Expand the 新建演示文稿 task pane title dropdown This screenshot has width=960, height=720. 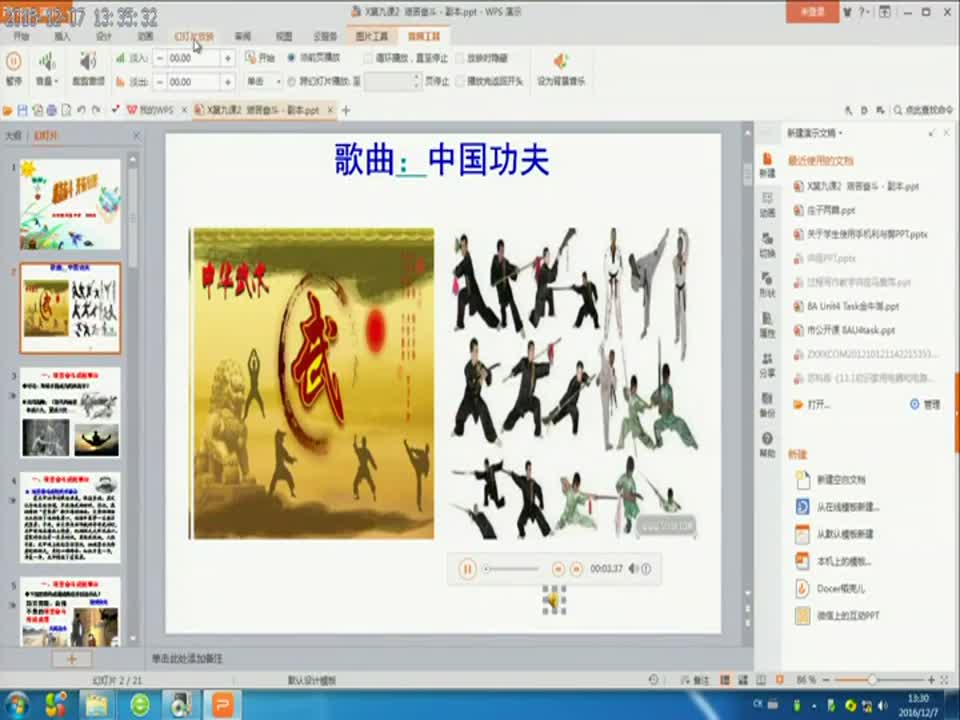pos(815,133)
